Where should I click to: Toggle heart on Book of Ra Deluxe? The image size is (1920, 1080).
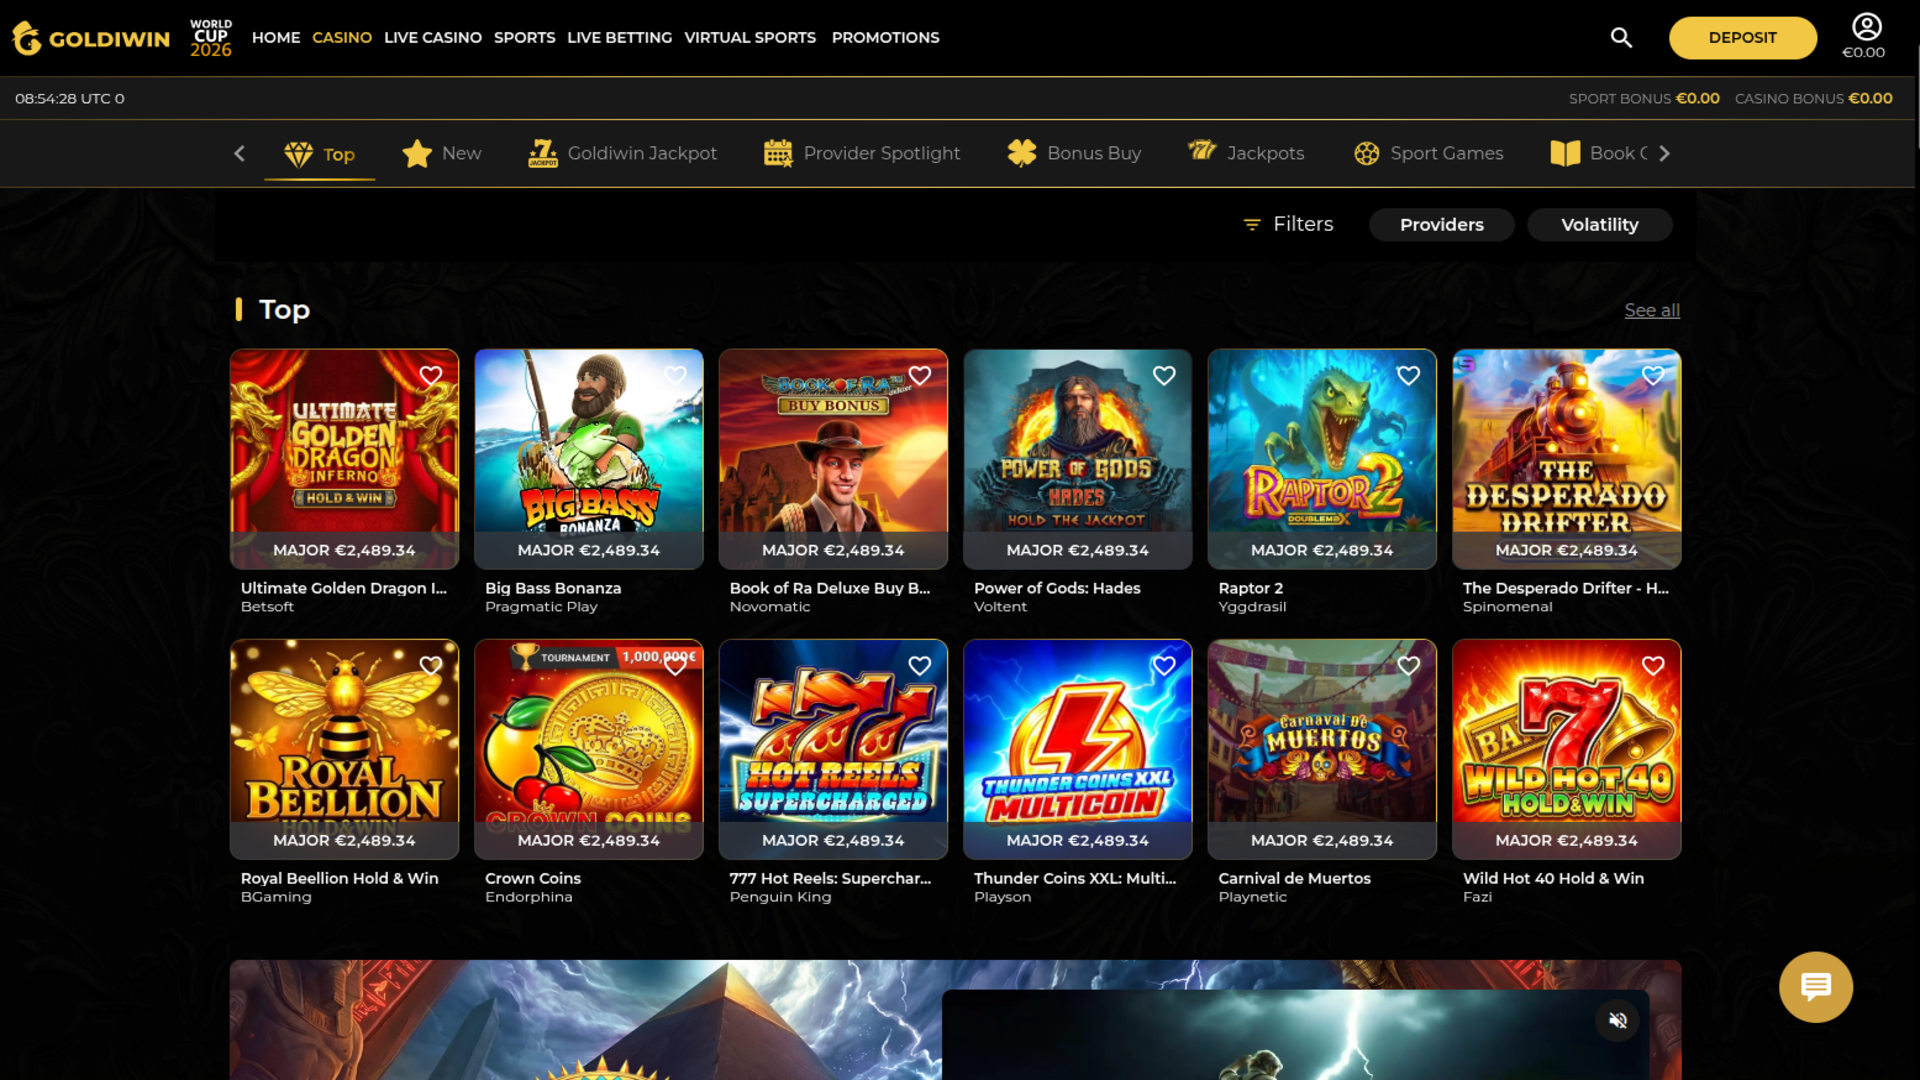[x=919, y=376]
